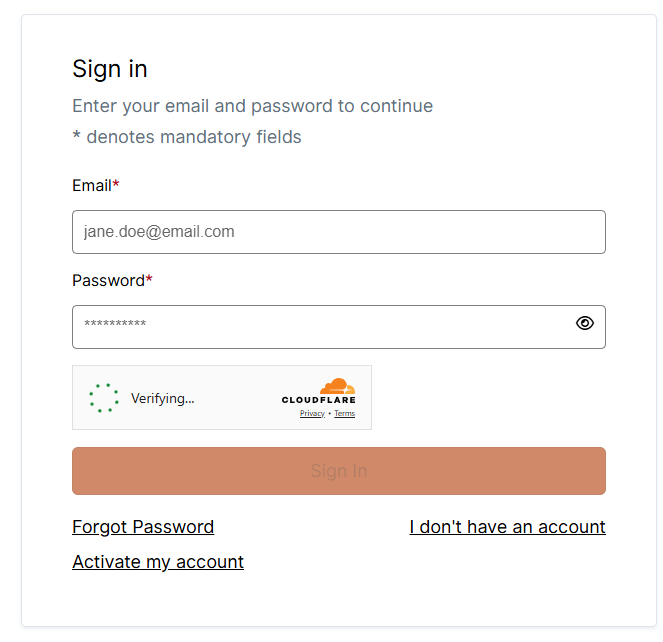Click the "Verifying..." status text
663x642 pixels.
[x=162, y=398]
